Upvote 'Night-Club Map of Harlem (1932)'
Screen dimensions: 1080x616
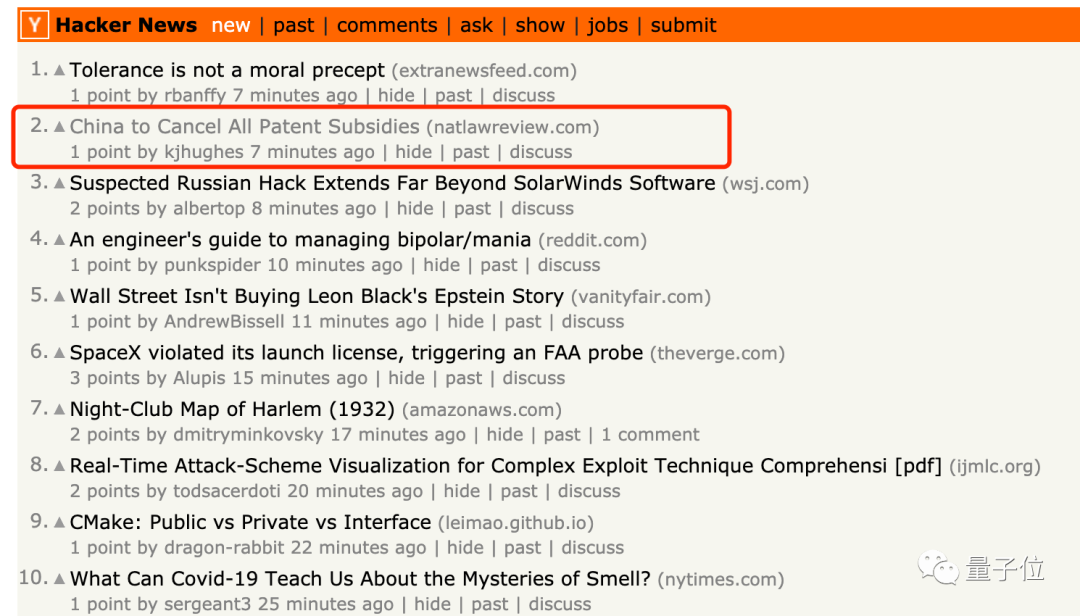pos(59,409)
